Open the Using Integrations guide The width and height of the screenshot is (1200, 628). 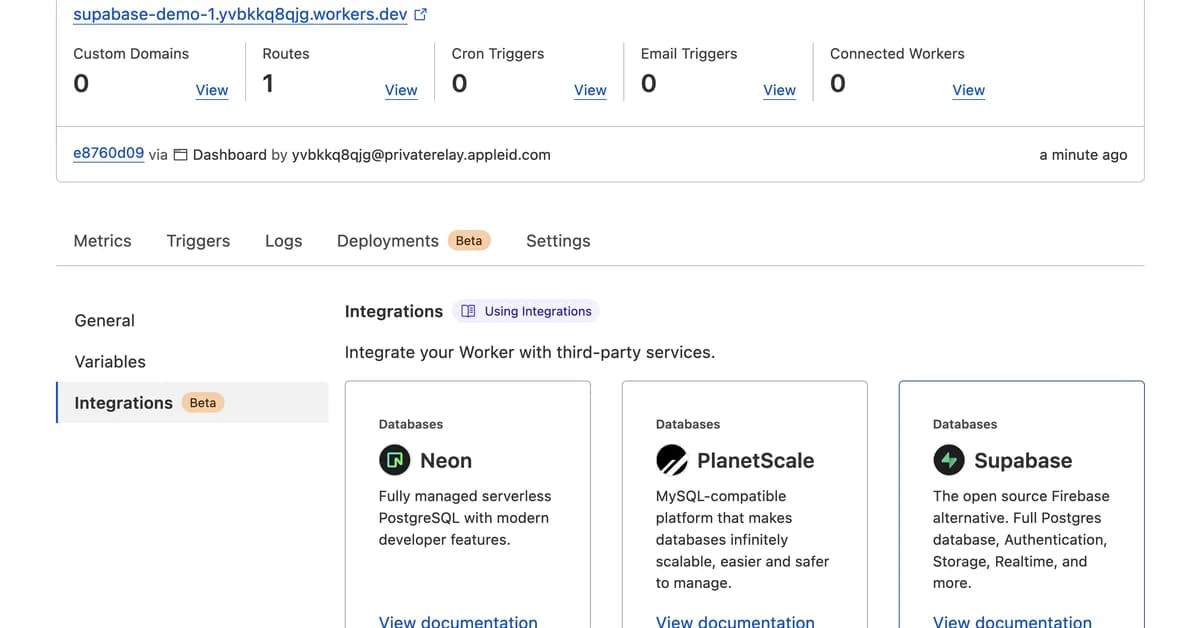pyautogui.click(x=525, y=311)
